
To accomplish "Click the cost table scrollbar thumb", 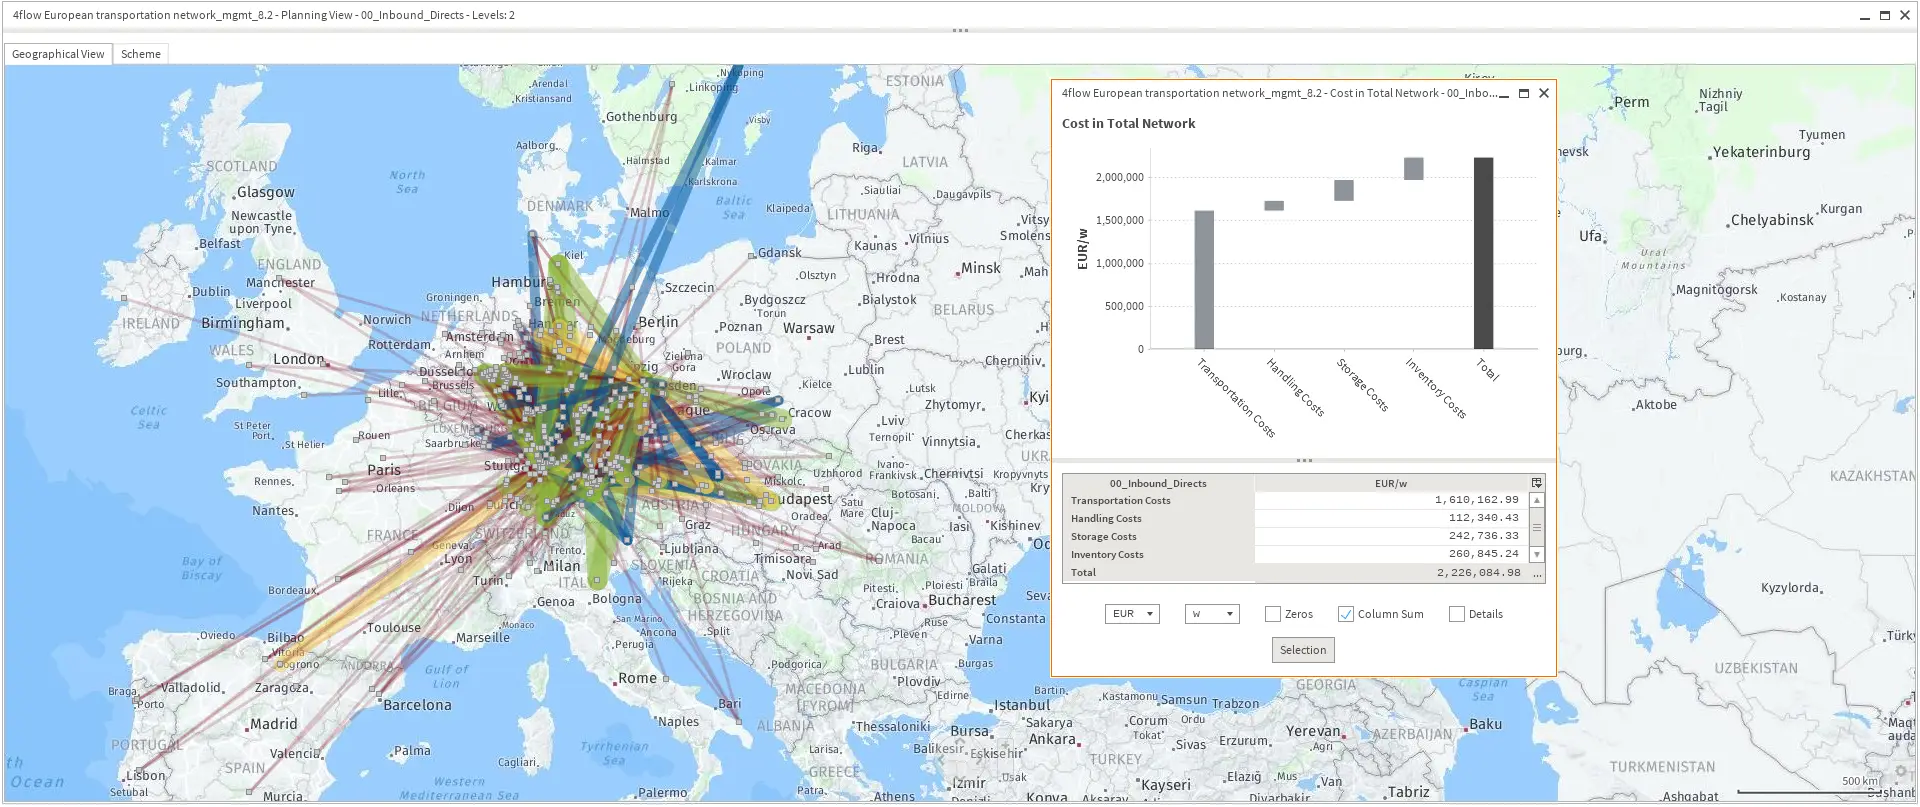I will click(1537, 527).
